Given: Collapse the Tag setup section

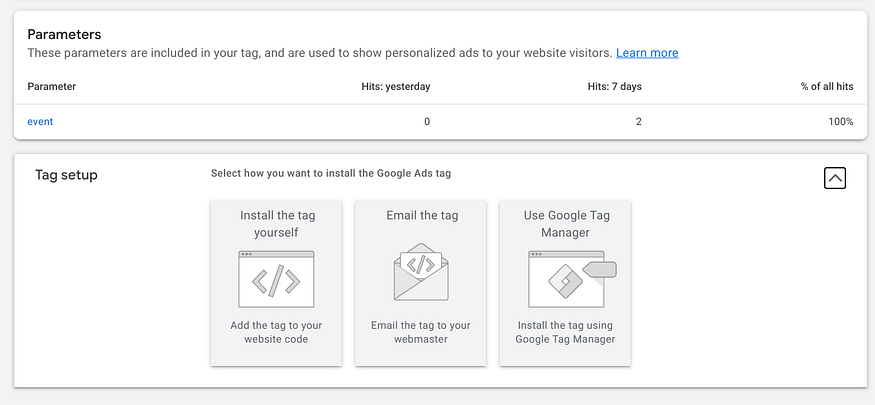Looking at the screenshot, I should pyautogui.click(x=835, y=178).
